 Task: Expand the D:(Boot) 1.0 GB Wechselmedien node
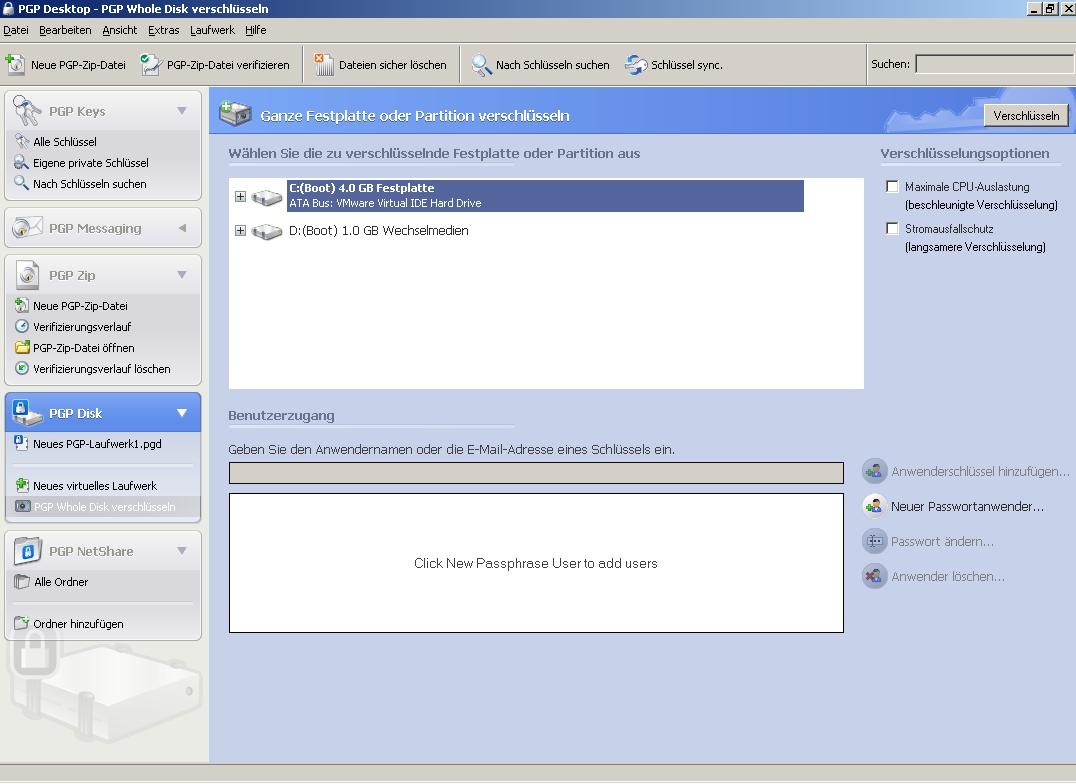pos(240,230)
